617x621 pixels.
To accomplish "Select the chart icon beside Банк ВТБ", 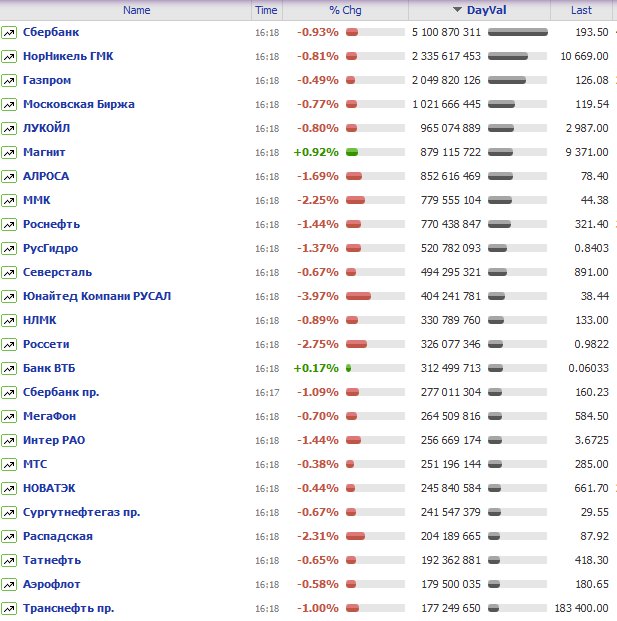I will [9, 368].
